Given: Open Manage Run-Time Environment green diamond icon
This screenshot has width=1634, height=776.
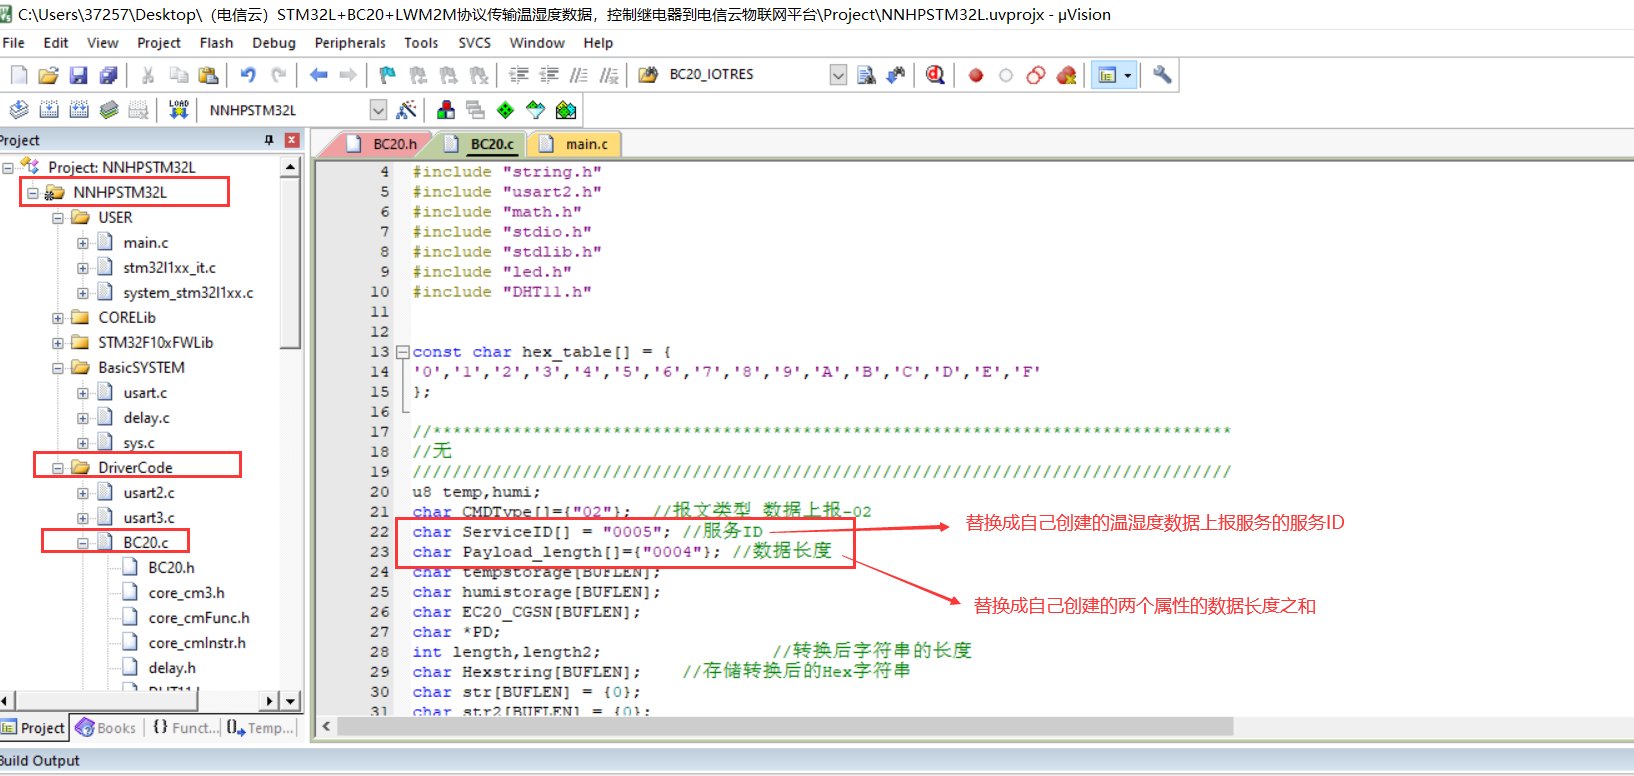Looking at the screenshot, I should [x=506, y=110].
